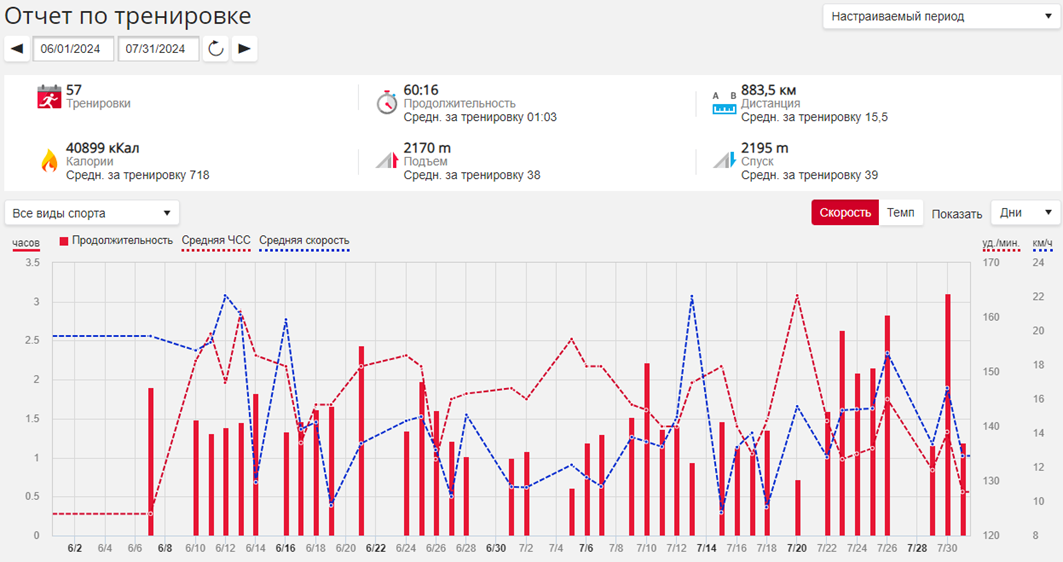
Task: Toggle the Продолжительность series in legend
Action: point(116,241)
